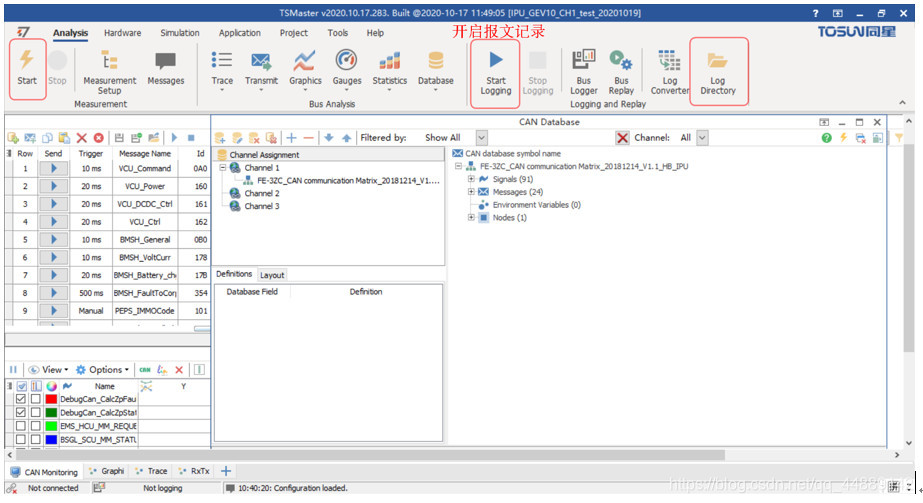Enable visibility checkbox for BSGL_SCU_MM_STATU
This screenshot has width=923, height=503.
point(21,439)
